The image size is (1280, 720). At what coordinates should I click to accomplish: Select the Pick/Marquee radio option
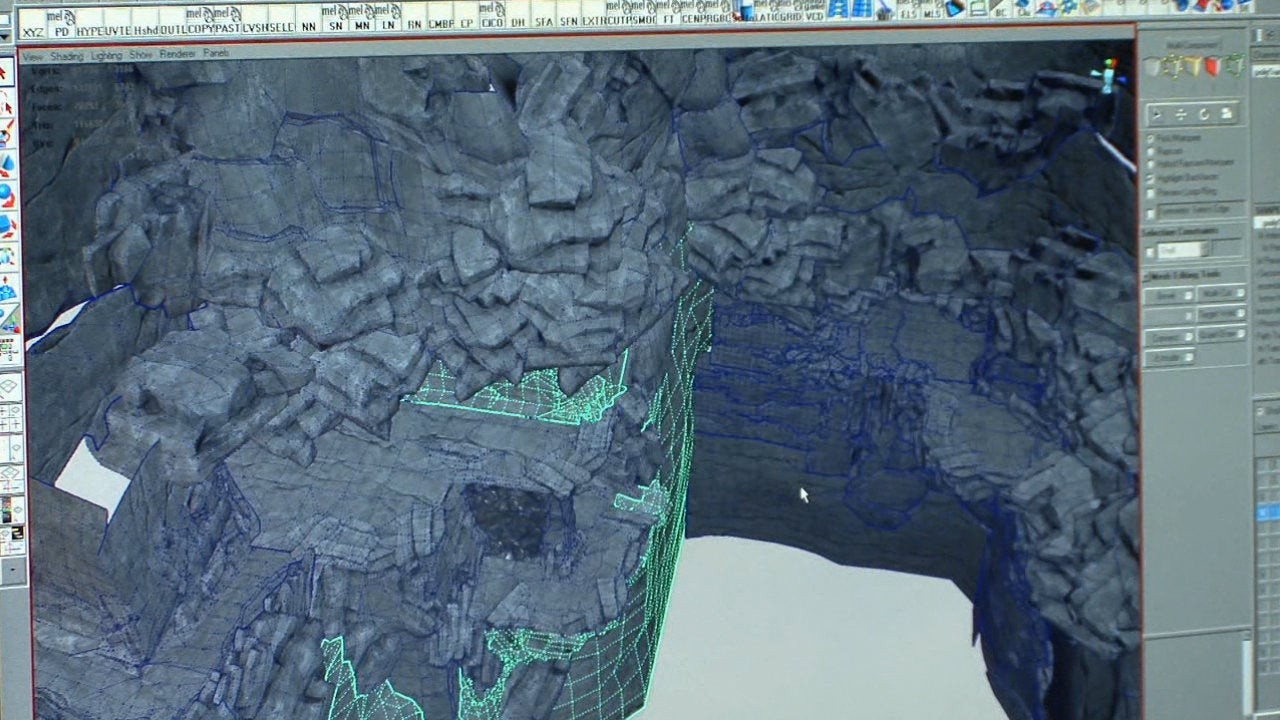tap(1151, 138)
